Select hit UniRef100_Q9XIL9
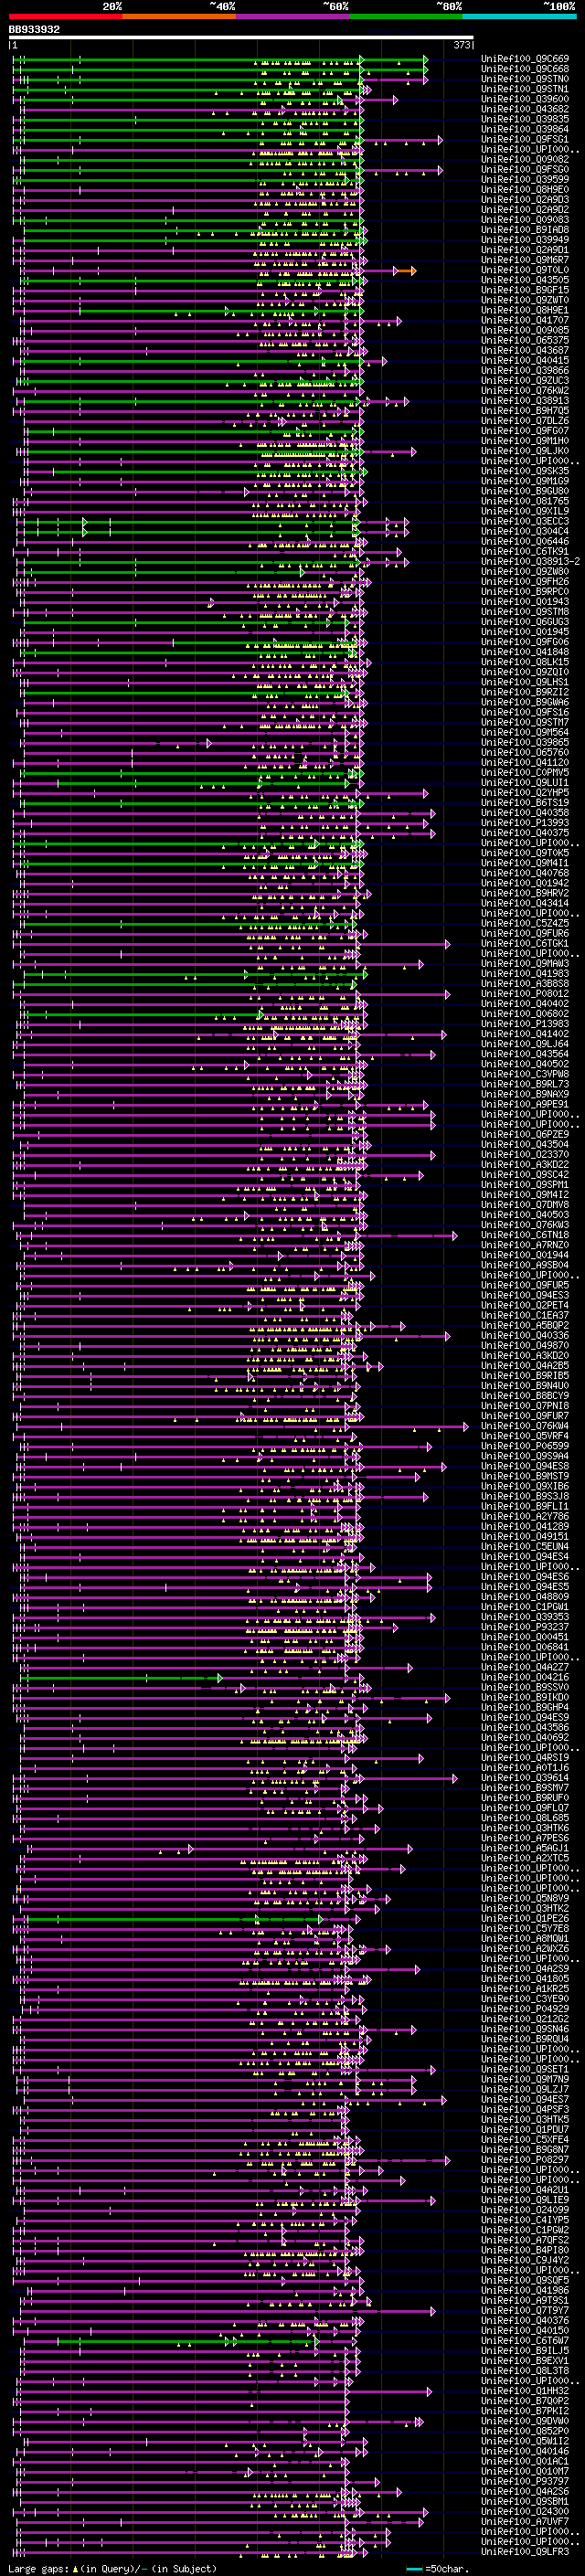The height and width of the screenshot is (2576, 585). pyautogui.click(x=525, y=511)
